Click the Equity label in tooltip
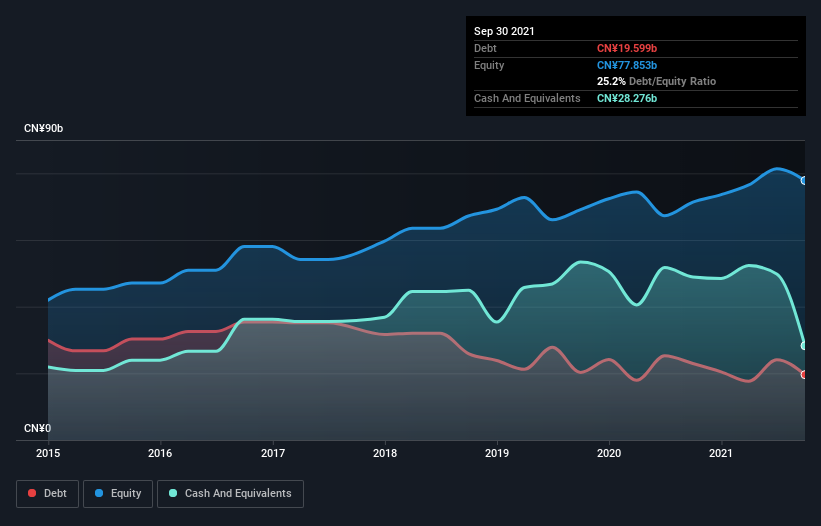The height and width of the screenshot is (526, 821). coord(489,65)
